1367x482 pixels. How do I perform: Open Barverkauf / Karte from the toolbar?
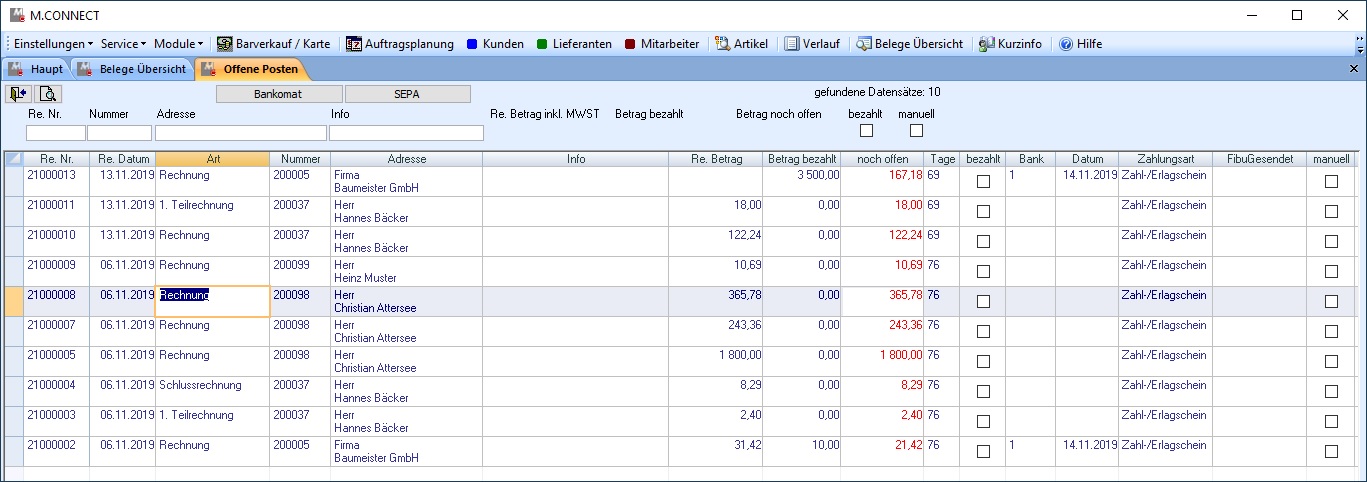(273, 44)
